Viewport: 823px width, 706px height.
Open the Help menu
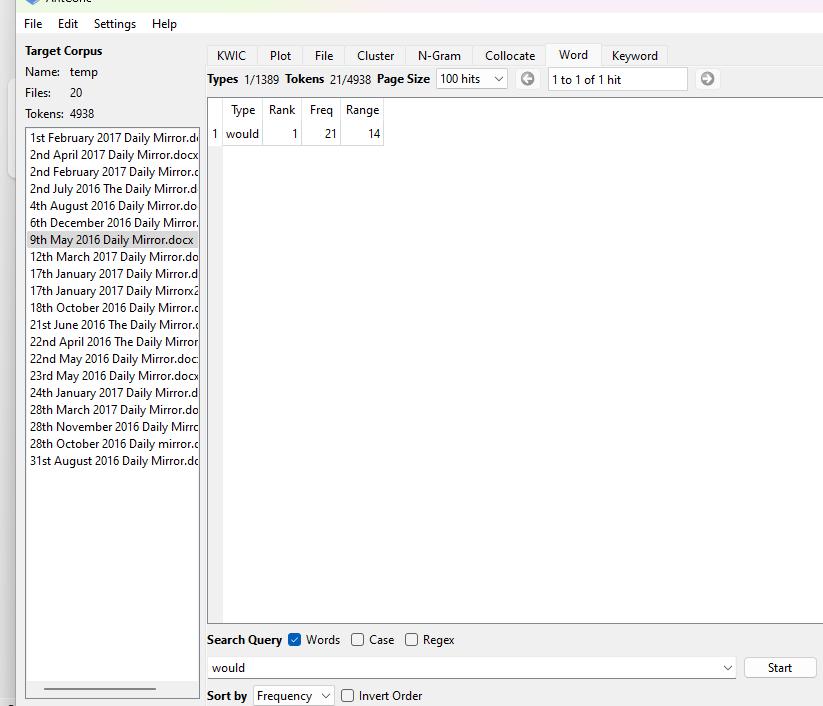(164, 24)
